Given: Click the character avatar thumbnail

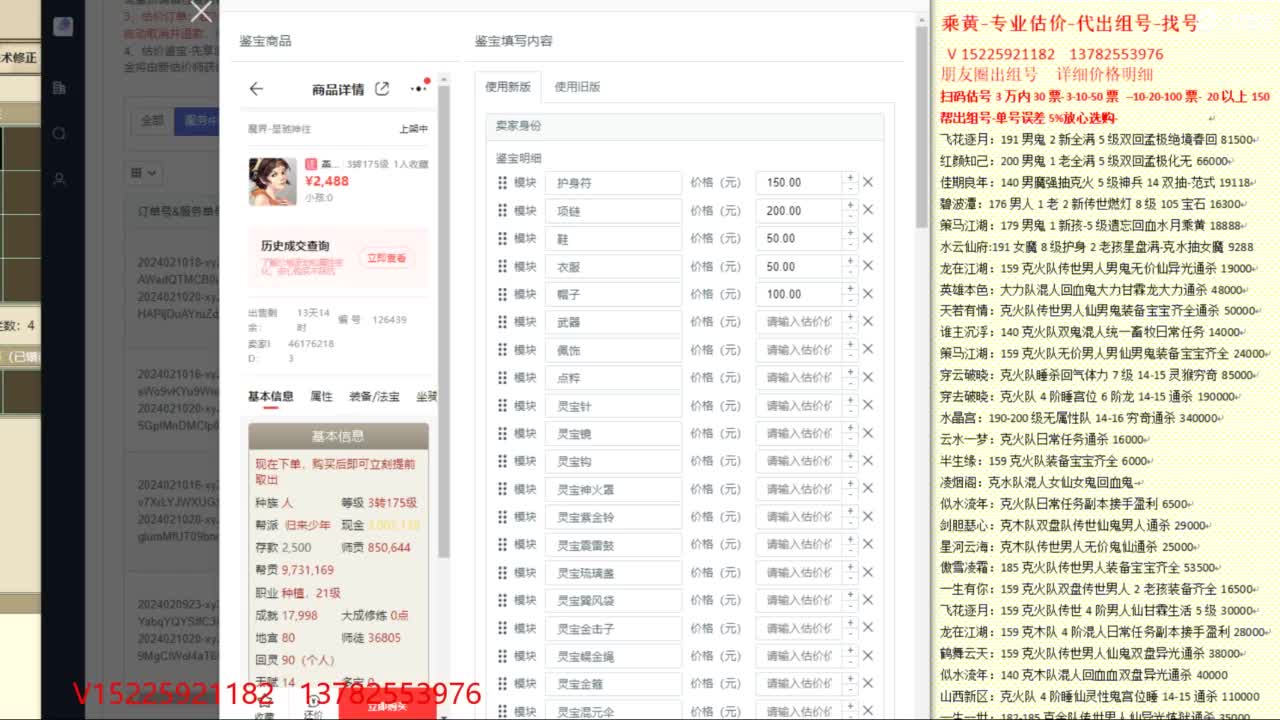Looking at the screenshot, I should pyautogui.click(x=272, y=181).
